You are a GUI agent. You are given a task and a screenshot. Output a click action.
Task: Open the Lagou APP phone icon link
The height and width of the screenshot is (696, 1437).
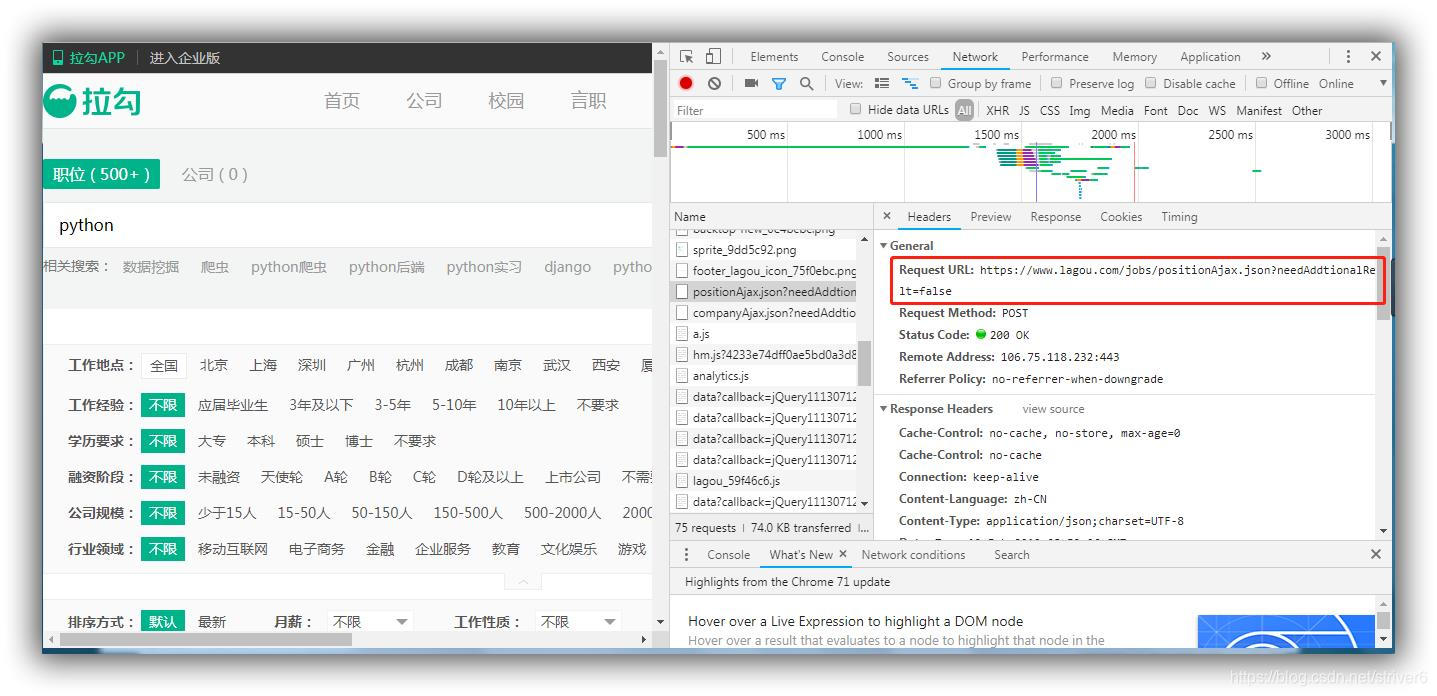pos(58,58)
